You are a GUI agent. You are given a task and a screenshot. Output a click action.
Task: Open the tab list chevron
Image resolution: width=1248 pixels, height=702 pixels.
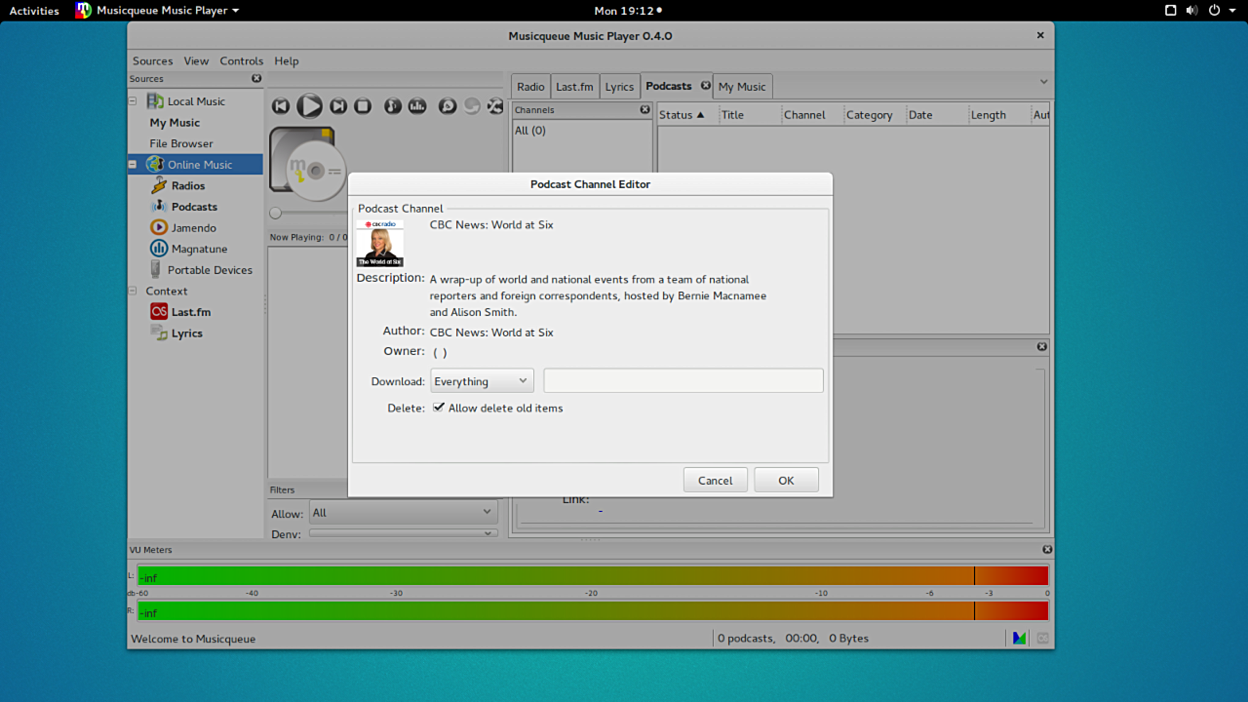[1043, 82]
